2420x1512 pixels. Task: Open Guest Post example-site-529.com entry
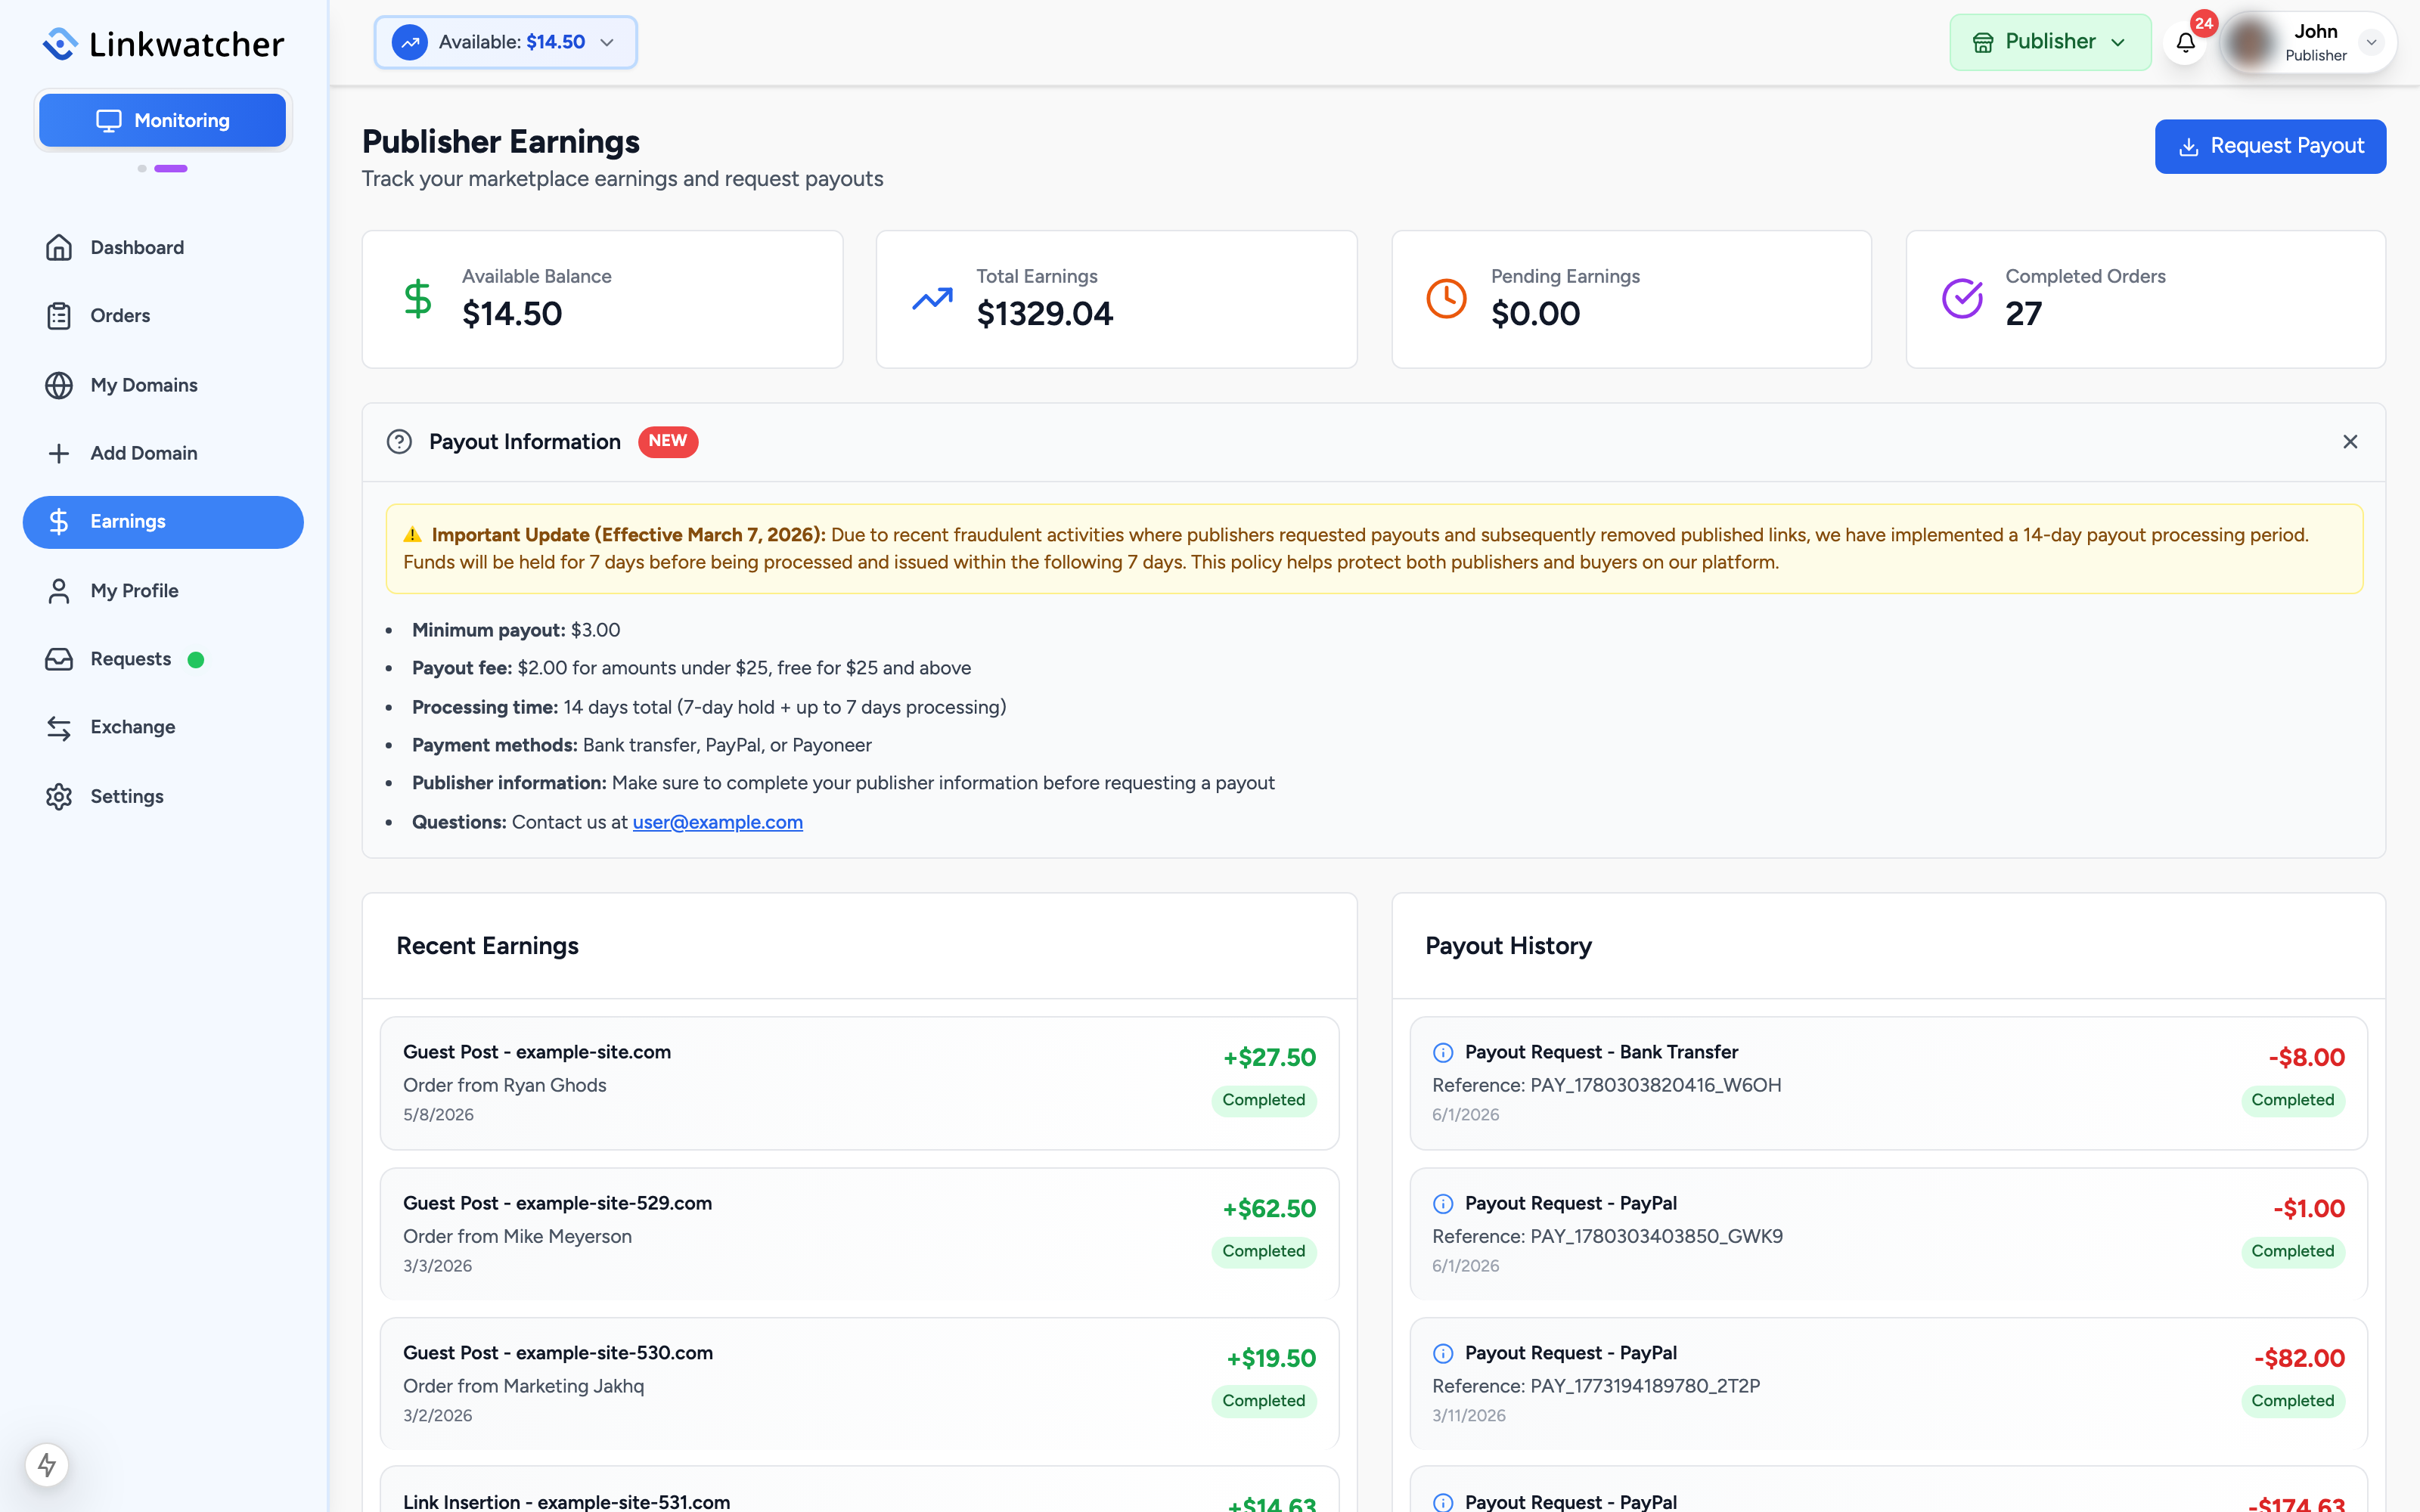(859, 1233)
